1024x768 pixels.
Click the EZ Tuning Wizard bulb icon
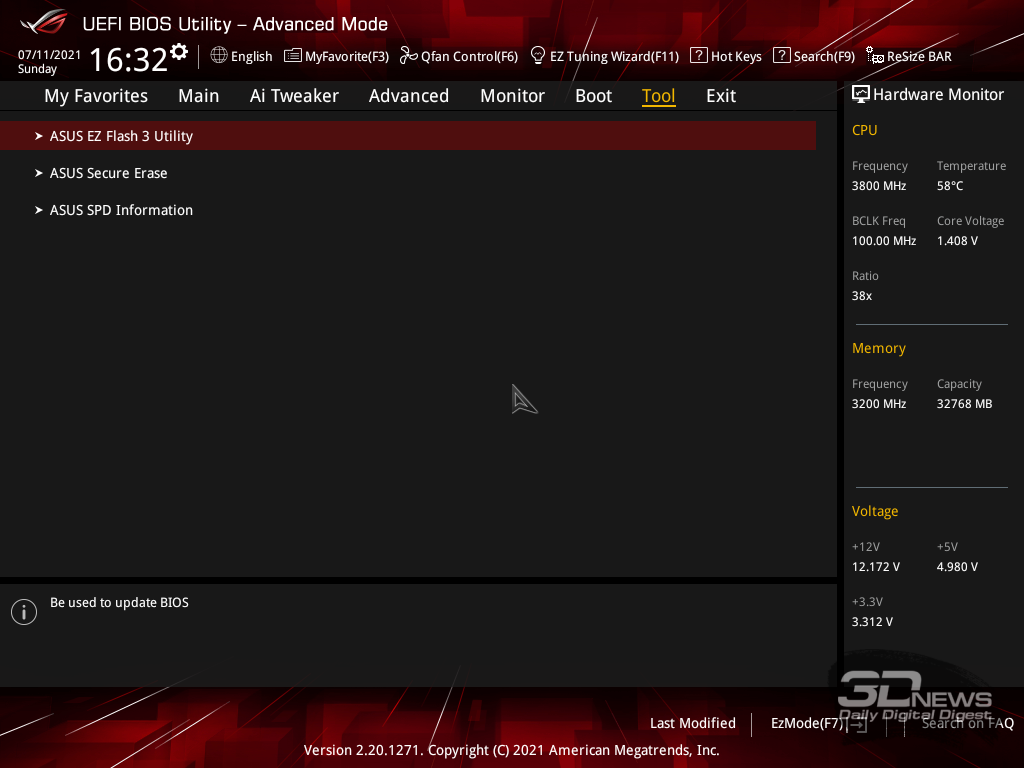(x=538, y=56)
